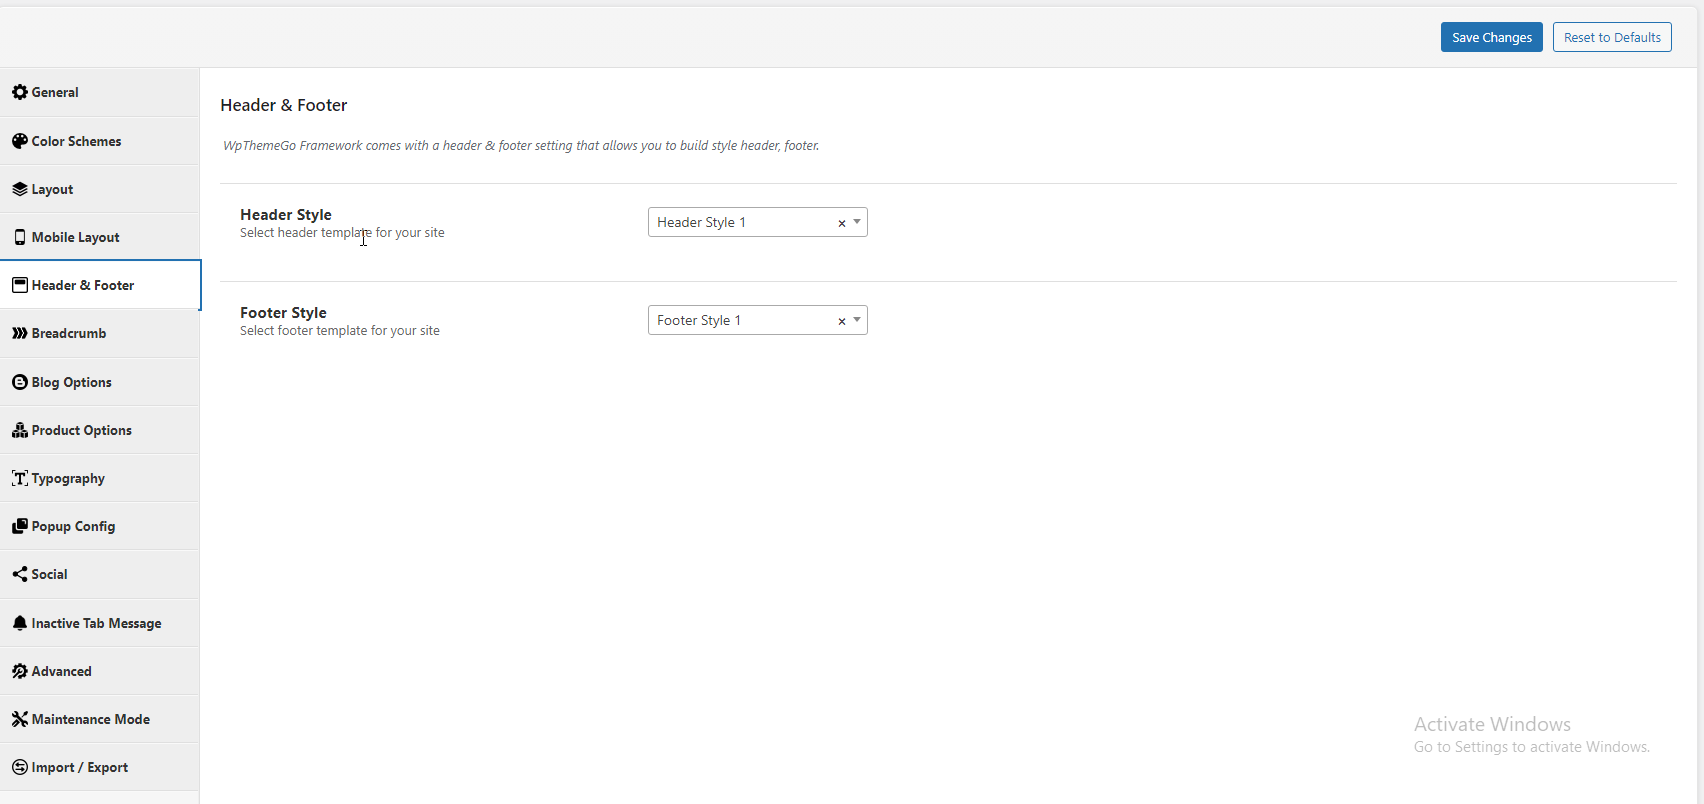Expand Header Style list using its arrow
1704x804 pixels.
click(857, 222)
